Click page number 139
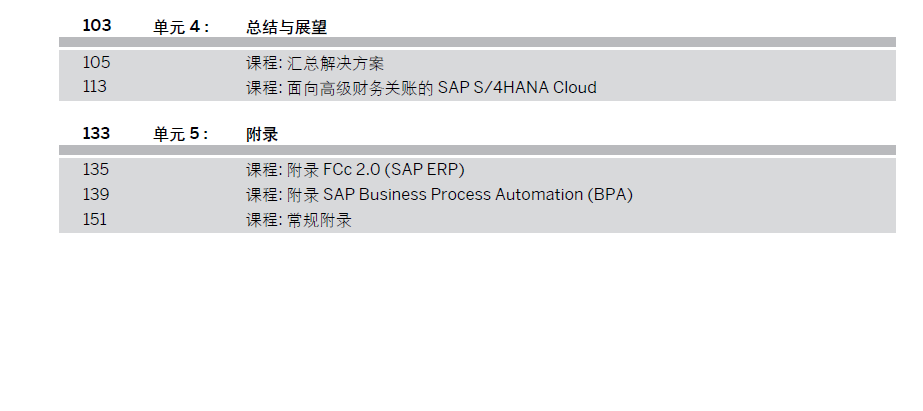This screenshot has height=411, width=923. 96,194
